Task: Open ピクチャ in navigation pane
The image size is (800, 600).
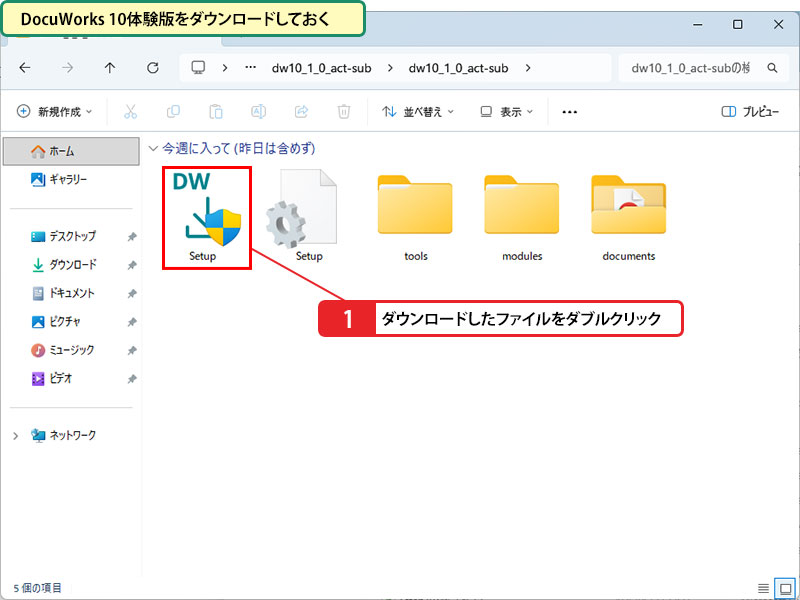Action: point(56,322)
